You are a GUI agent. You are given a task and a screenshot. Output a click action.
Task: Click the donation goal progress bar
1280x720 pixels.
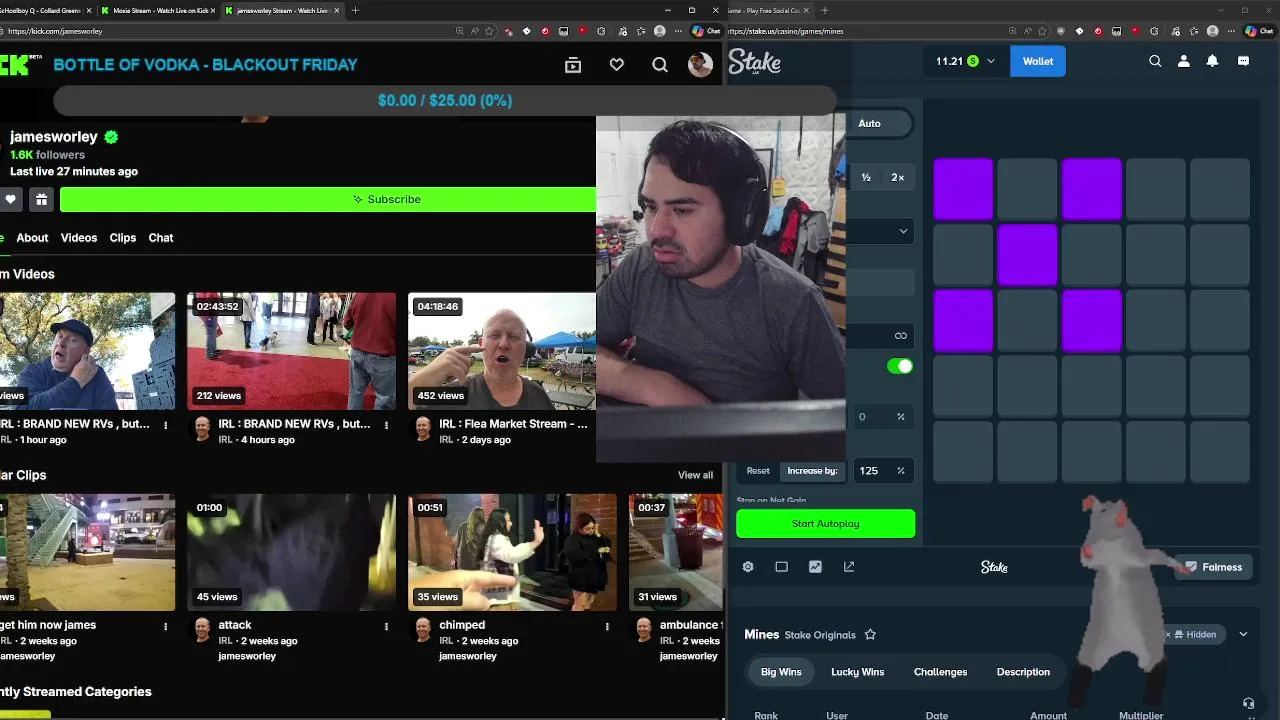point(445,101)
